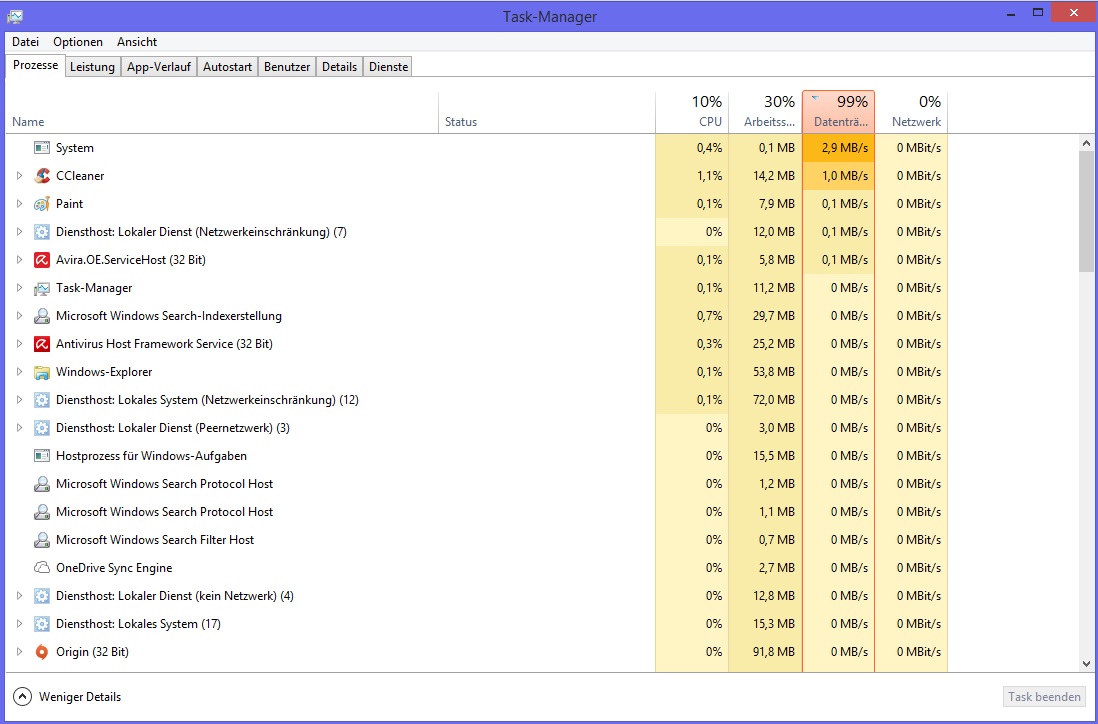Screen dimensions: 1098x724
Task: Click the Avira.OE.ServiceHost red icon
Action: point(42,260)
